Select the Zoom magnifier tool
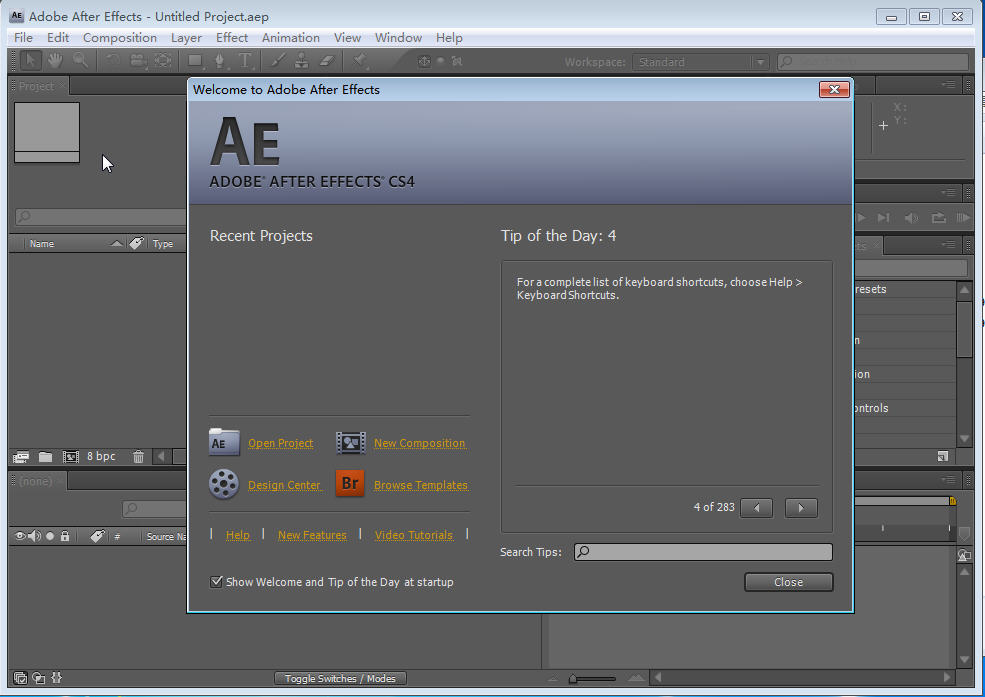Screen dimensions: 985x697 click(80, 60)
